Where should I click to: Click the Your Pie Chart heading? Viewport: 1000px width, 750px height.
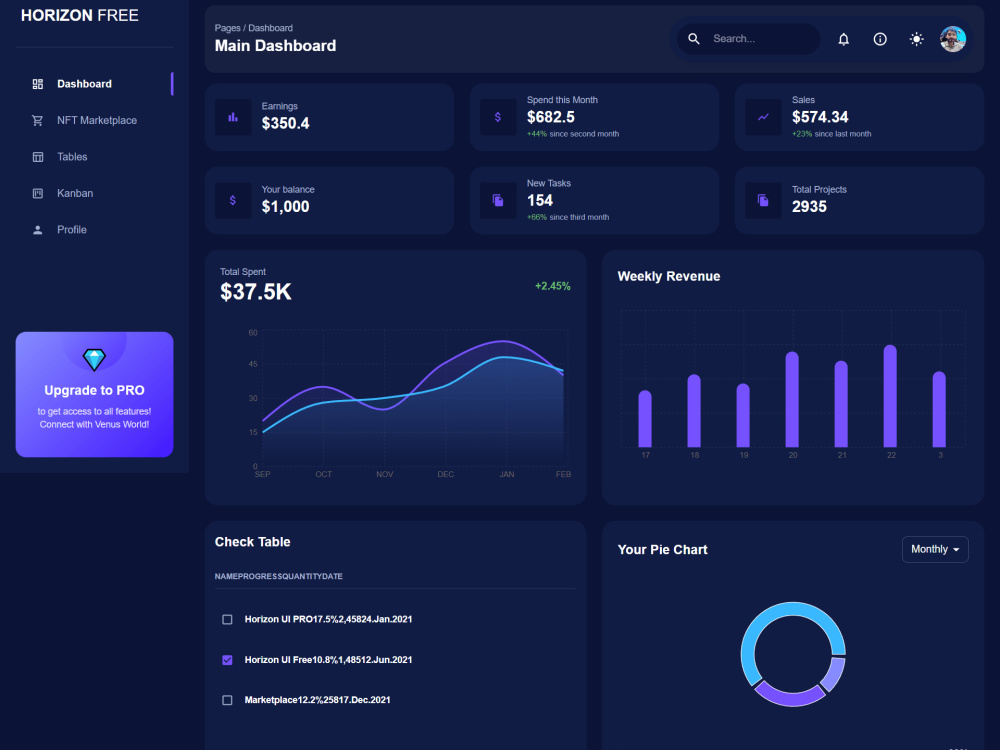663,550
